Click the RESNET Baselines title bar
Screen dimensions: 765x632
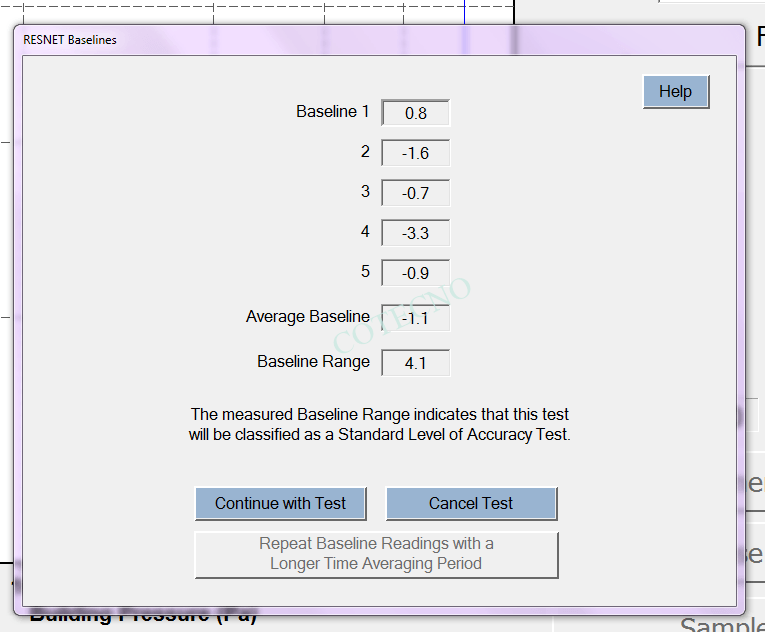300,40
